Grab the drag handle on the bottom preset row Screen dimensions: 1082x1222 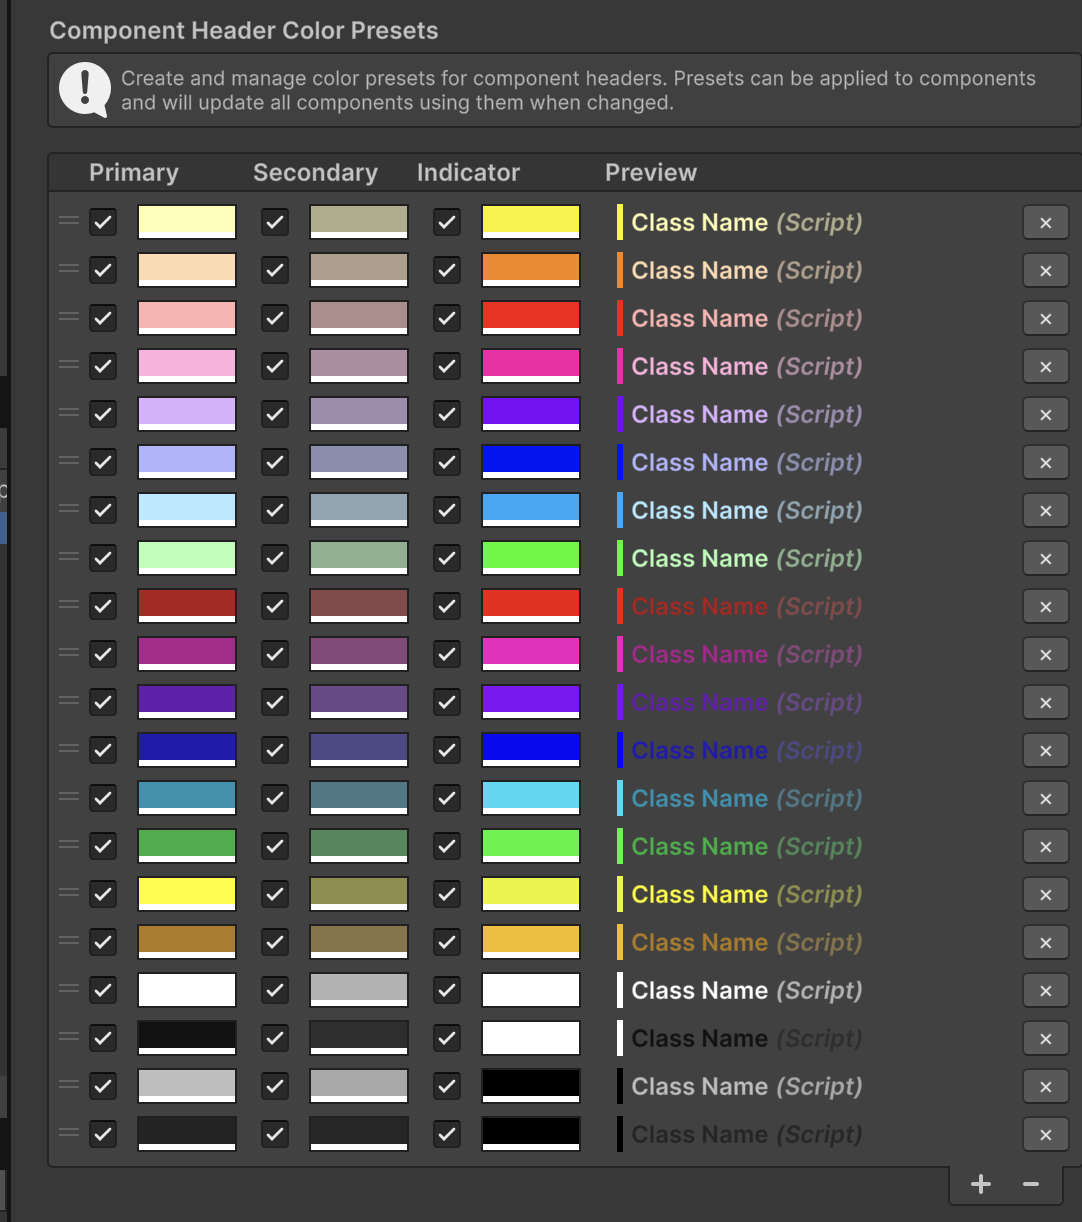point(69,1133)
